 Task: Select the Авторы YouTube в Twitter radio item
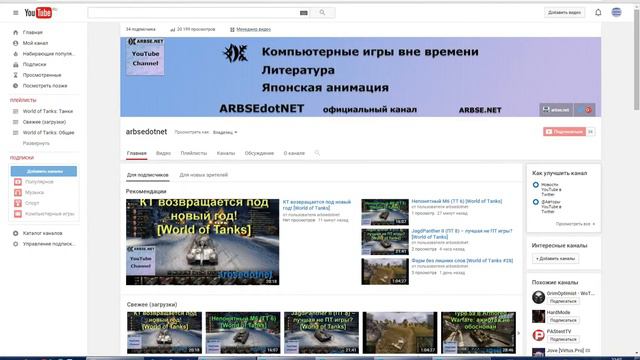(x=536, y=202)
